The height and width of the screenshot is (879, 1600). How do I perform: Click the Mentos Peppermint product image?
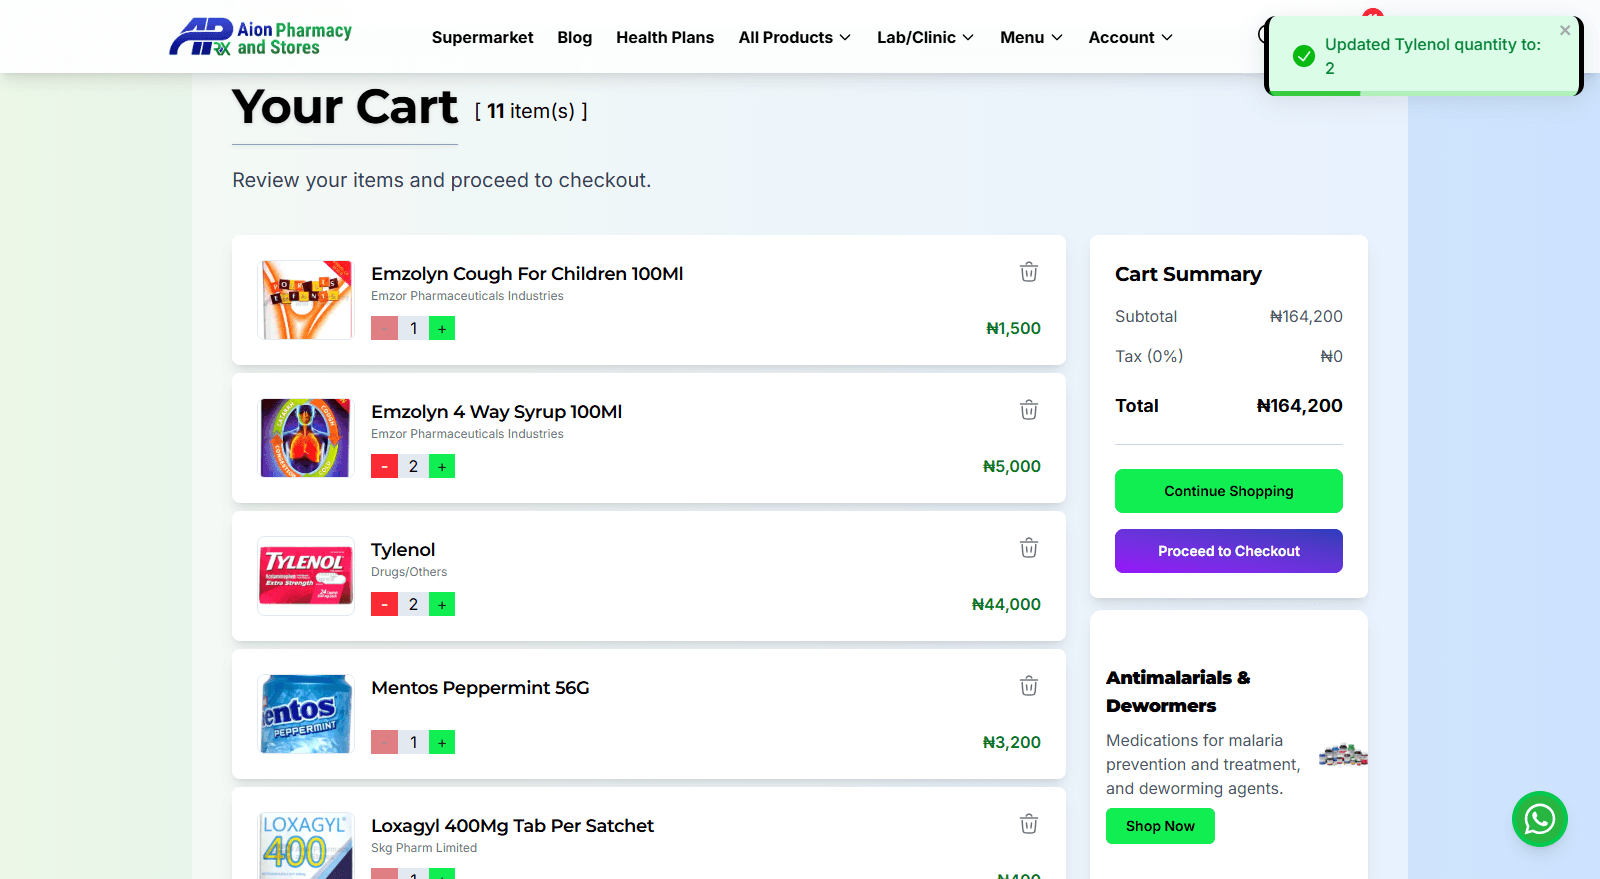[306, 714]
